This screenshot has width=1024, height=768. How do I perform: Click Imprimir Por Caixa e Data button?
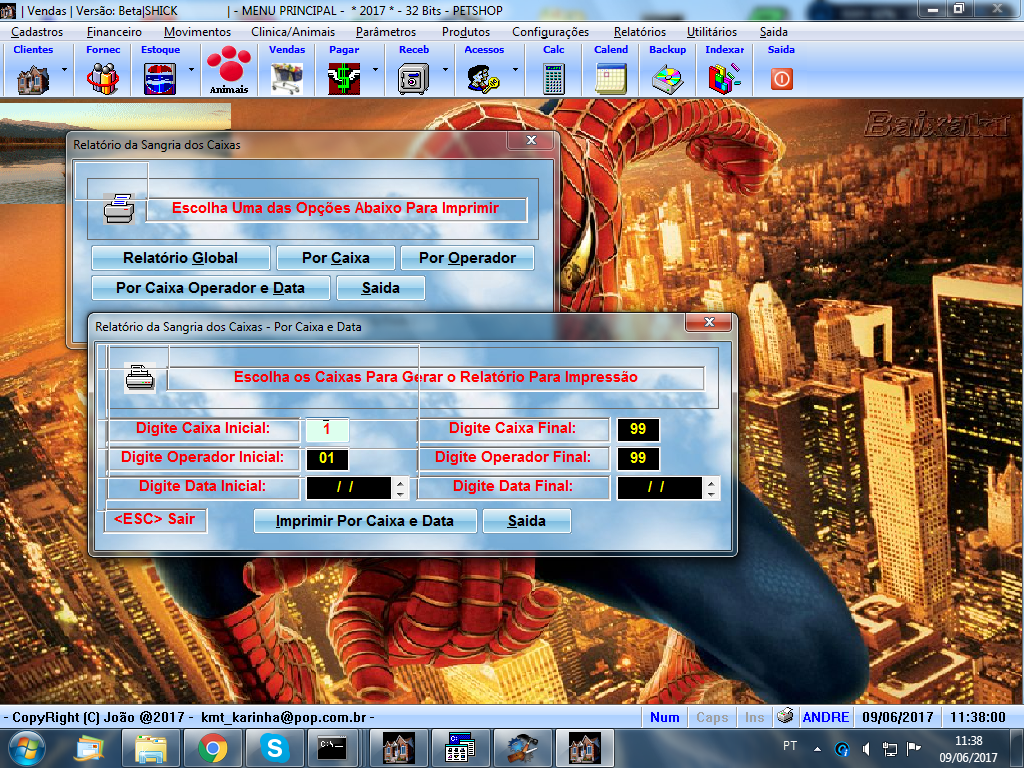pos(364,521)
